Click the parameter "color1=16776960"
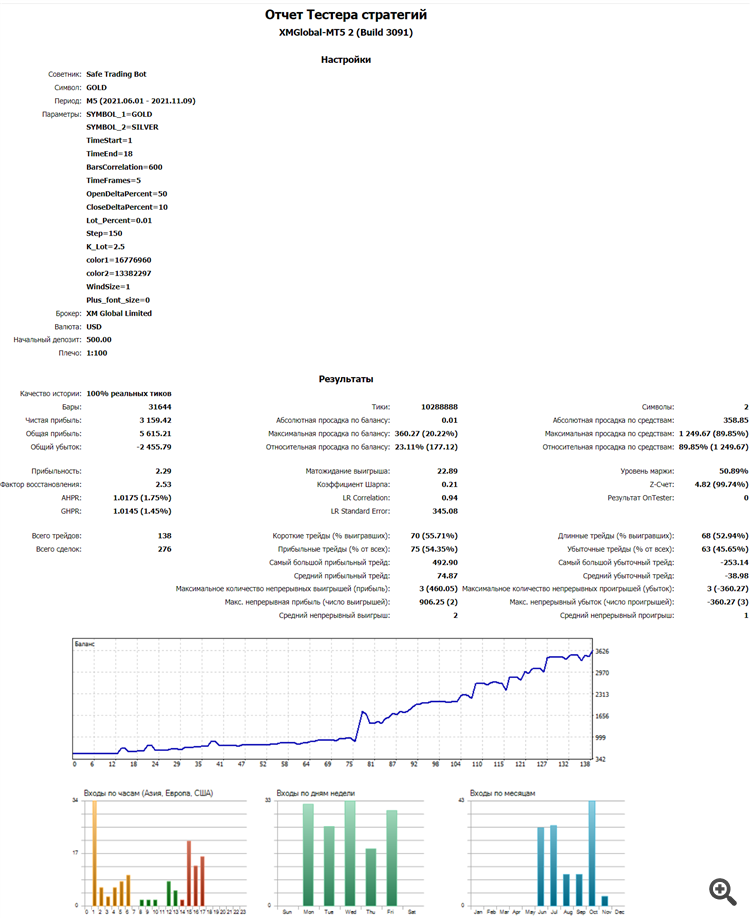 (x=118, y=261)
